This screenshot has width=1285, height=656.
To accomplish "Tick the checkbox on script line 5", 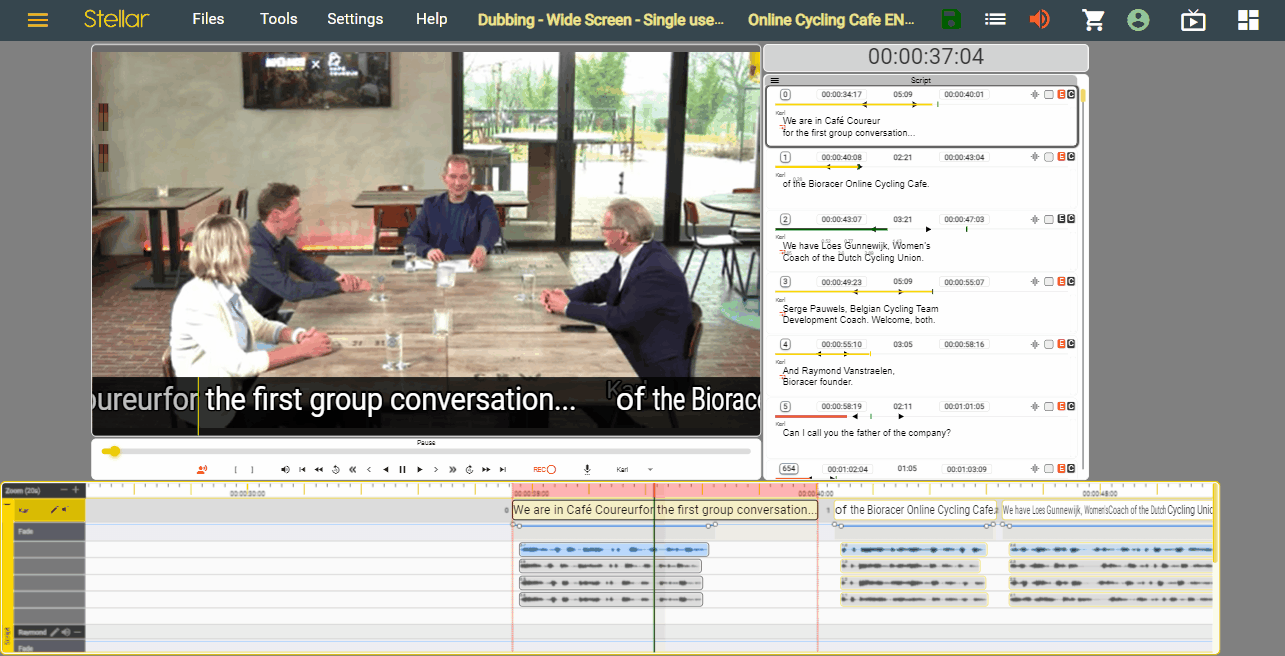I will point(1048,407).
